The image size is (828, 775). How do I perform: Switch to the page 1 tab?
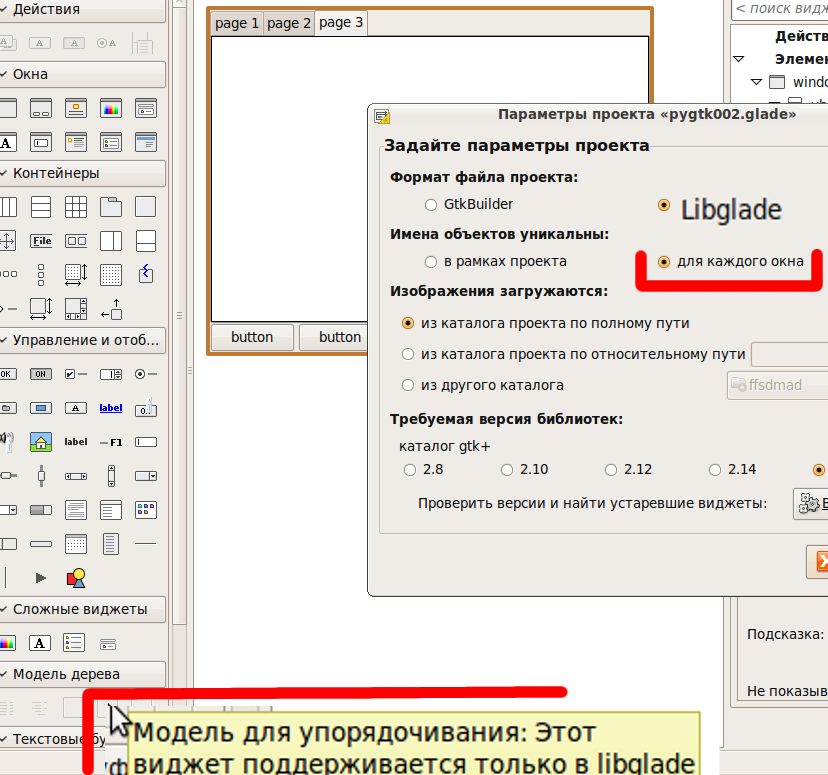click(237, 23)
